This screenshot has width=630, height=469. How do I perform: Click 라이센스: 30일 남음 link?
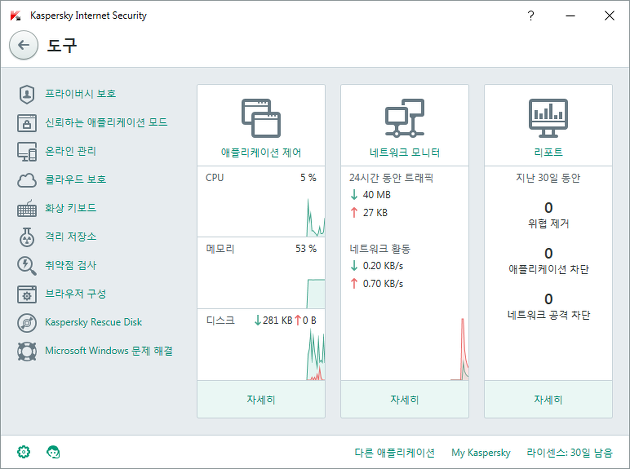tap(570, 453)
